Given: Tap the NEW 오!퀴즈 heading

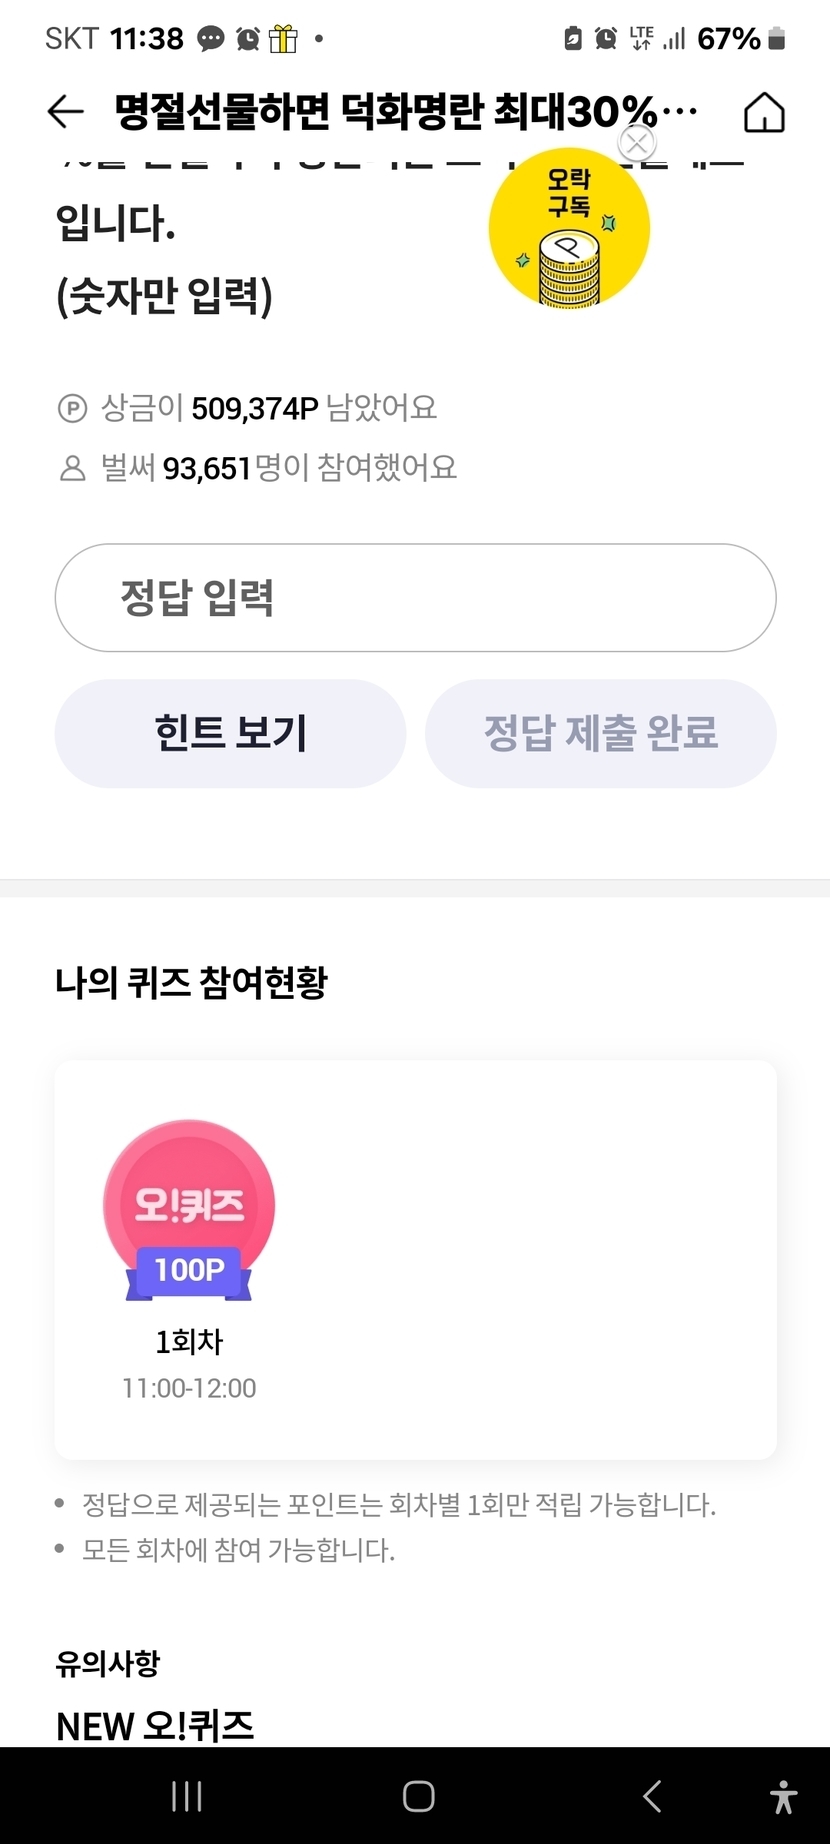Looking at the screenshot, I should point(155,1725).
